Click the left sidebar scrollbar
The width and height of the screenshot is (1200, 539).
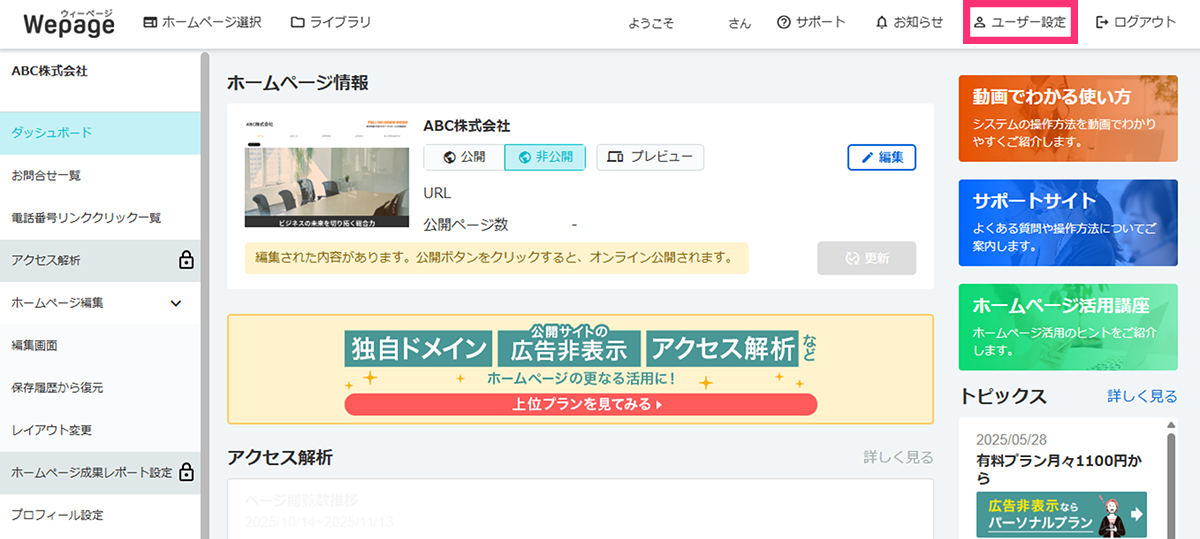pos(205,295)
